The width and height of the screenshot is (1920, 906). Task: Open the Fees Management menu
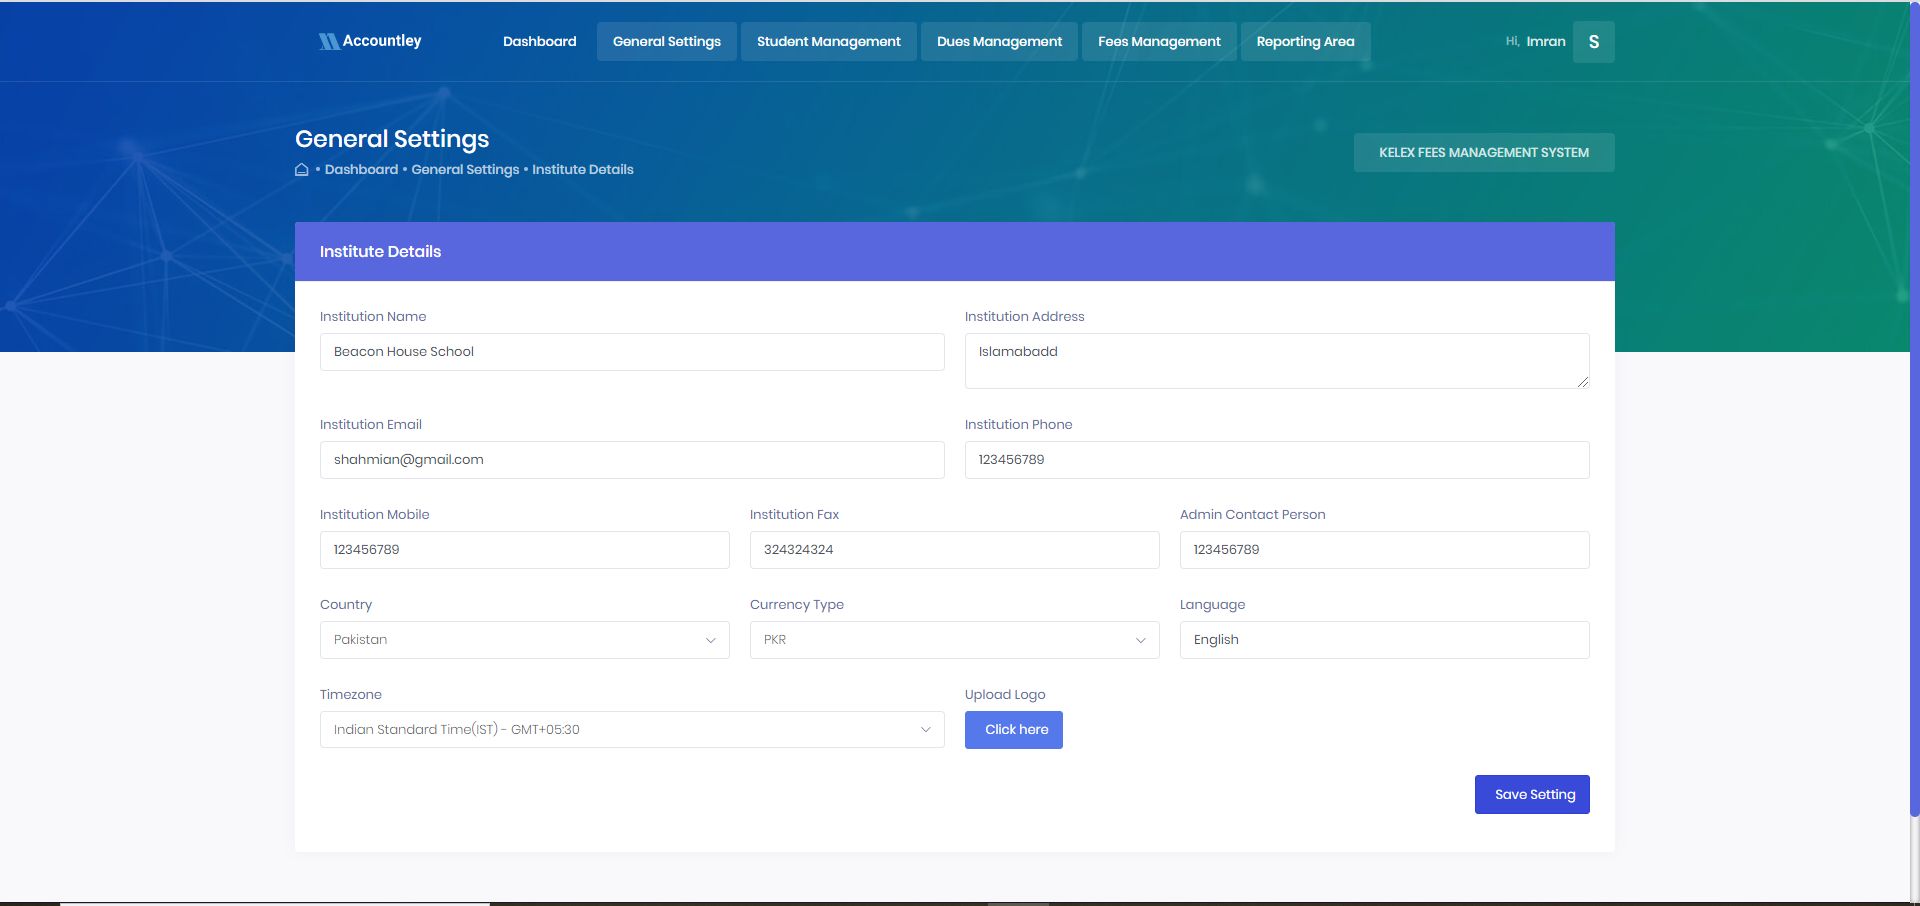click(x=1159, y=42)
